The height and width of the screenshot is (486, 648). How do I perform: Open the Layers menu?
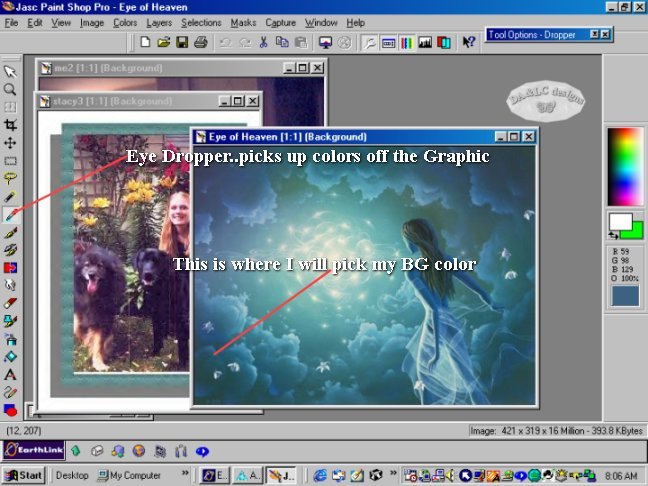click(x=159, y=23)
